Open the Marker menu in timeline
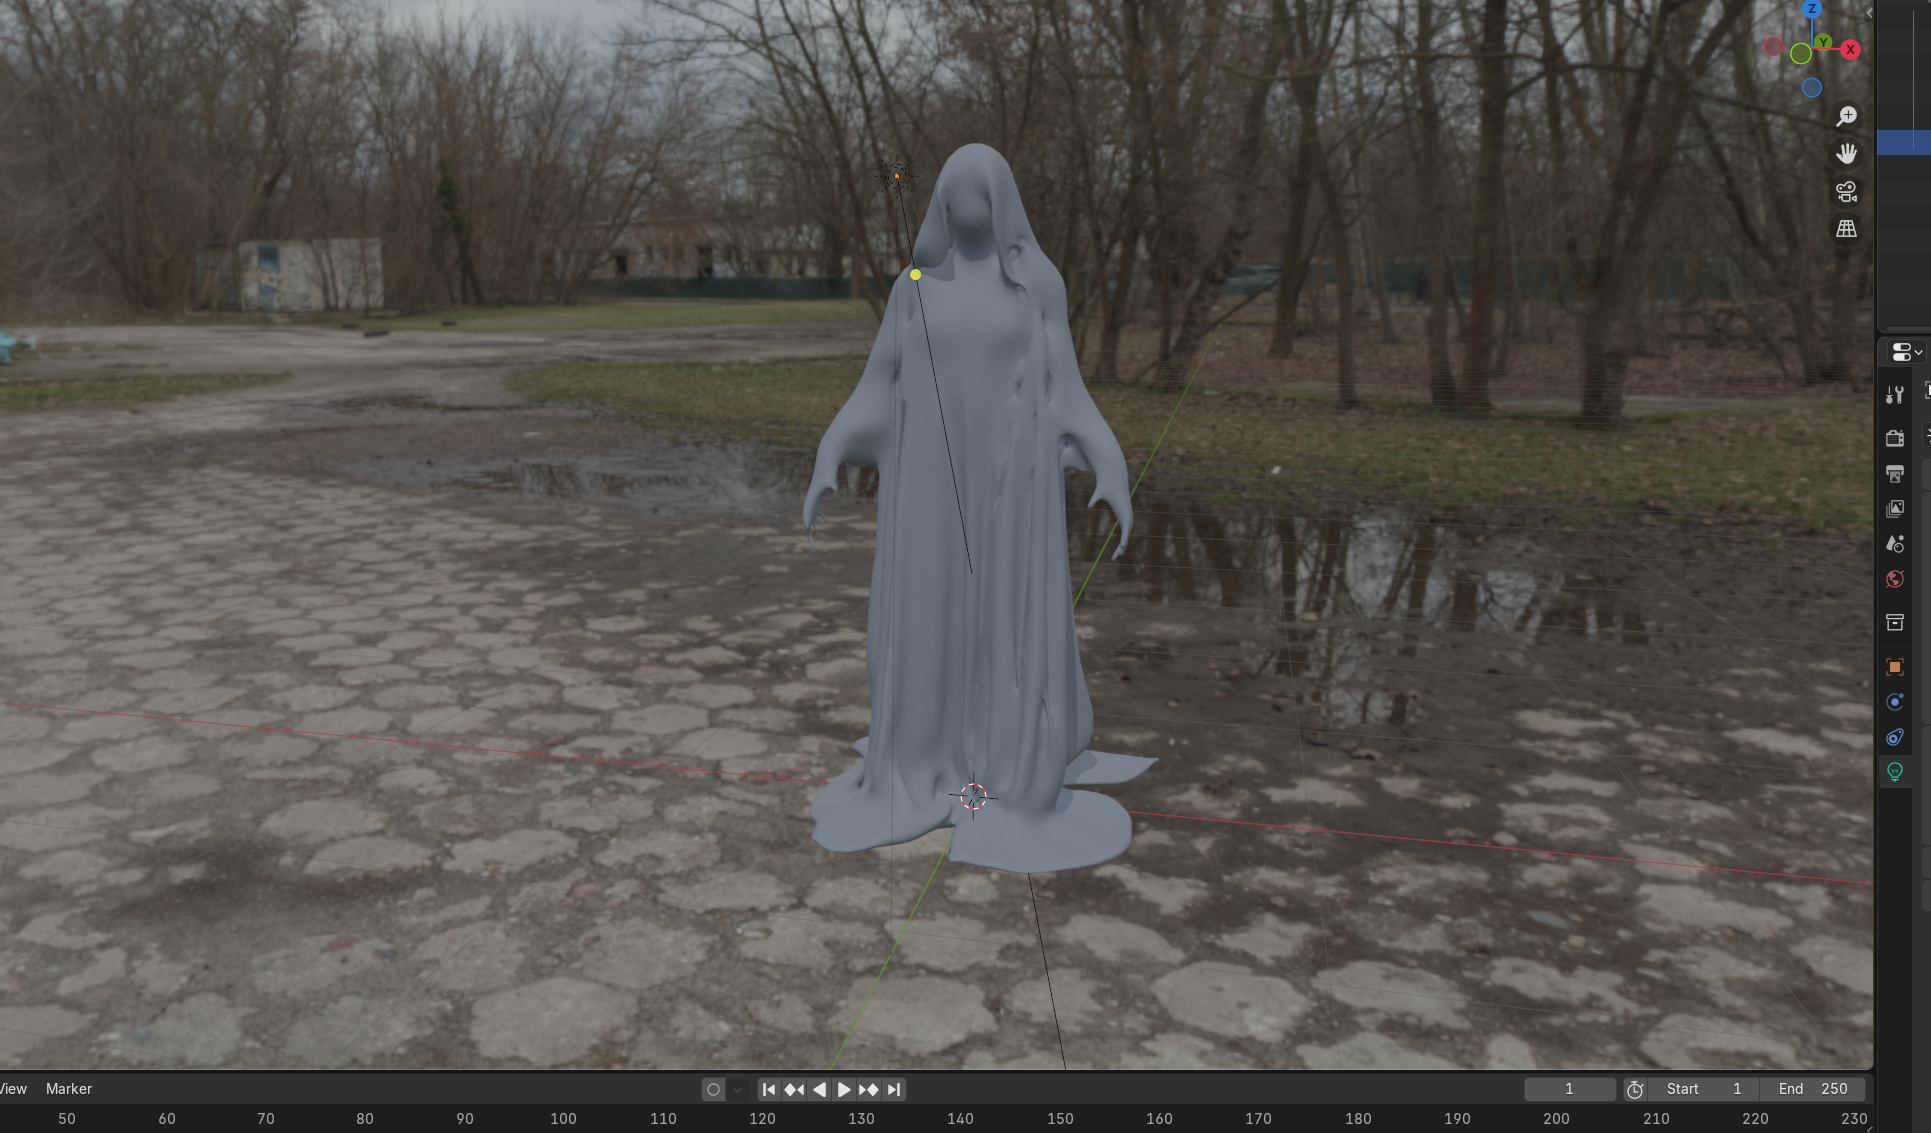 pyautogui.click(x=69, y=1089)
